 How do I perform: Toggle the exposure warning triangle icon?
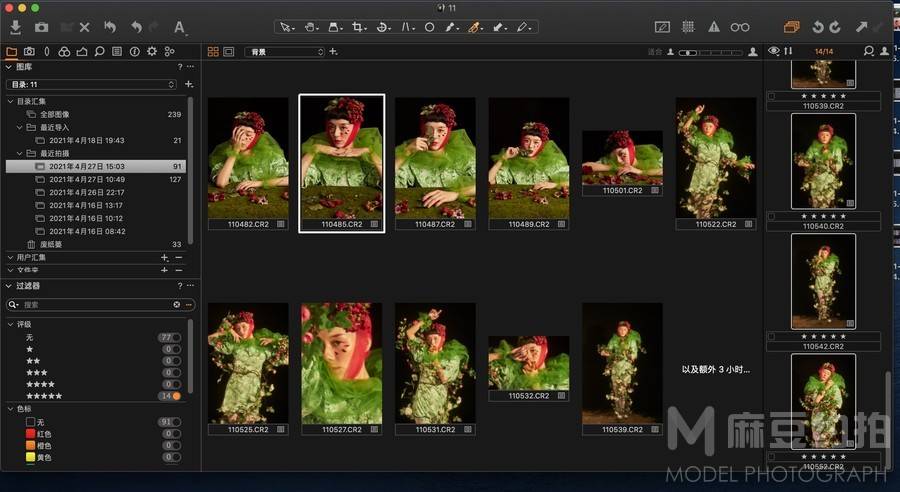point(713,27)
